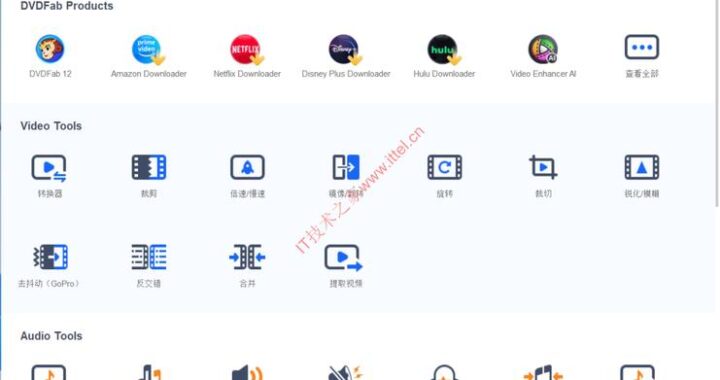720x380 pixels.
Task: Open the video converter tool (转换器)
Action: pos(49,168)
